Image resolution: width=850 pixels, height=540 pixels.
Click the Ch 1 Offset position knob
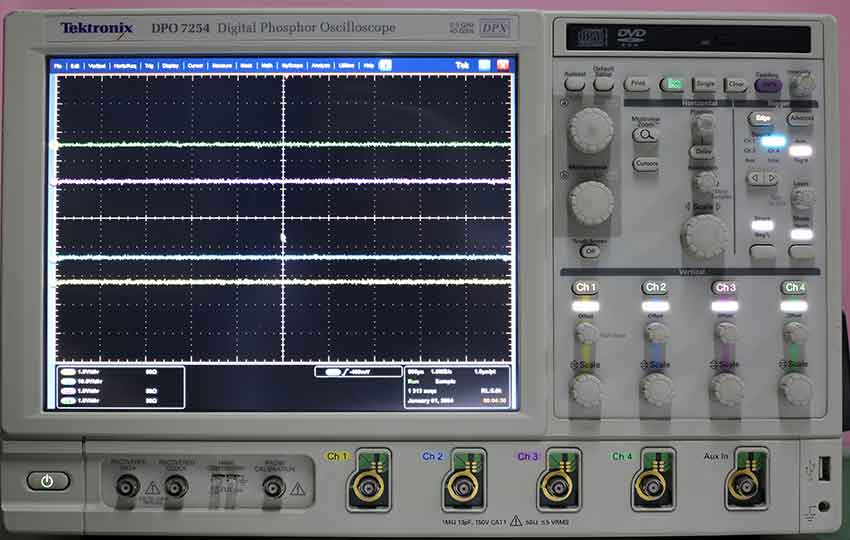(x=586, y=332)
